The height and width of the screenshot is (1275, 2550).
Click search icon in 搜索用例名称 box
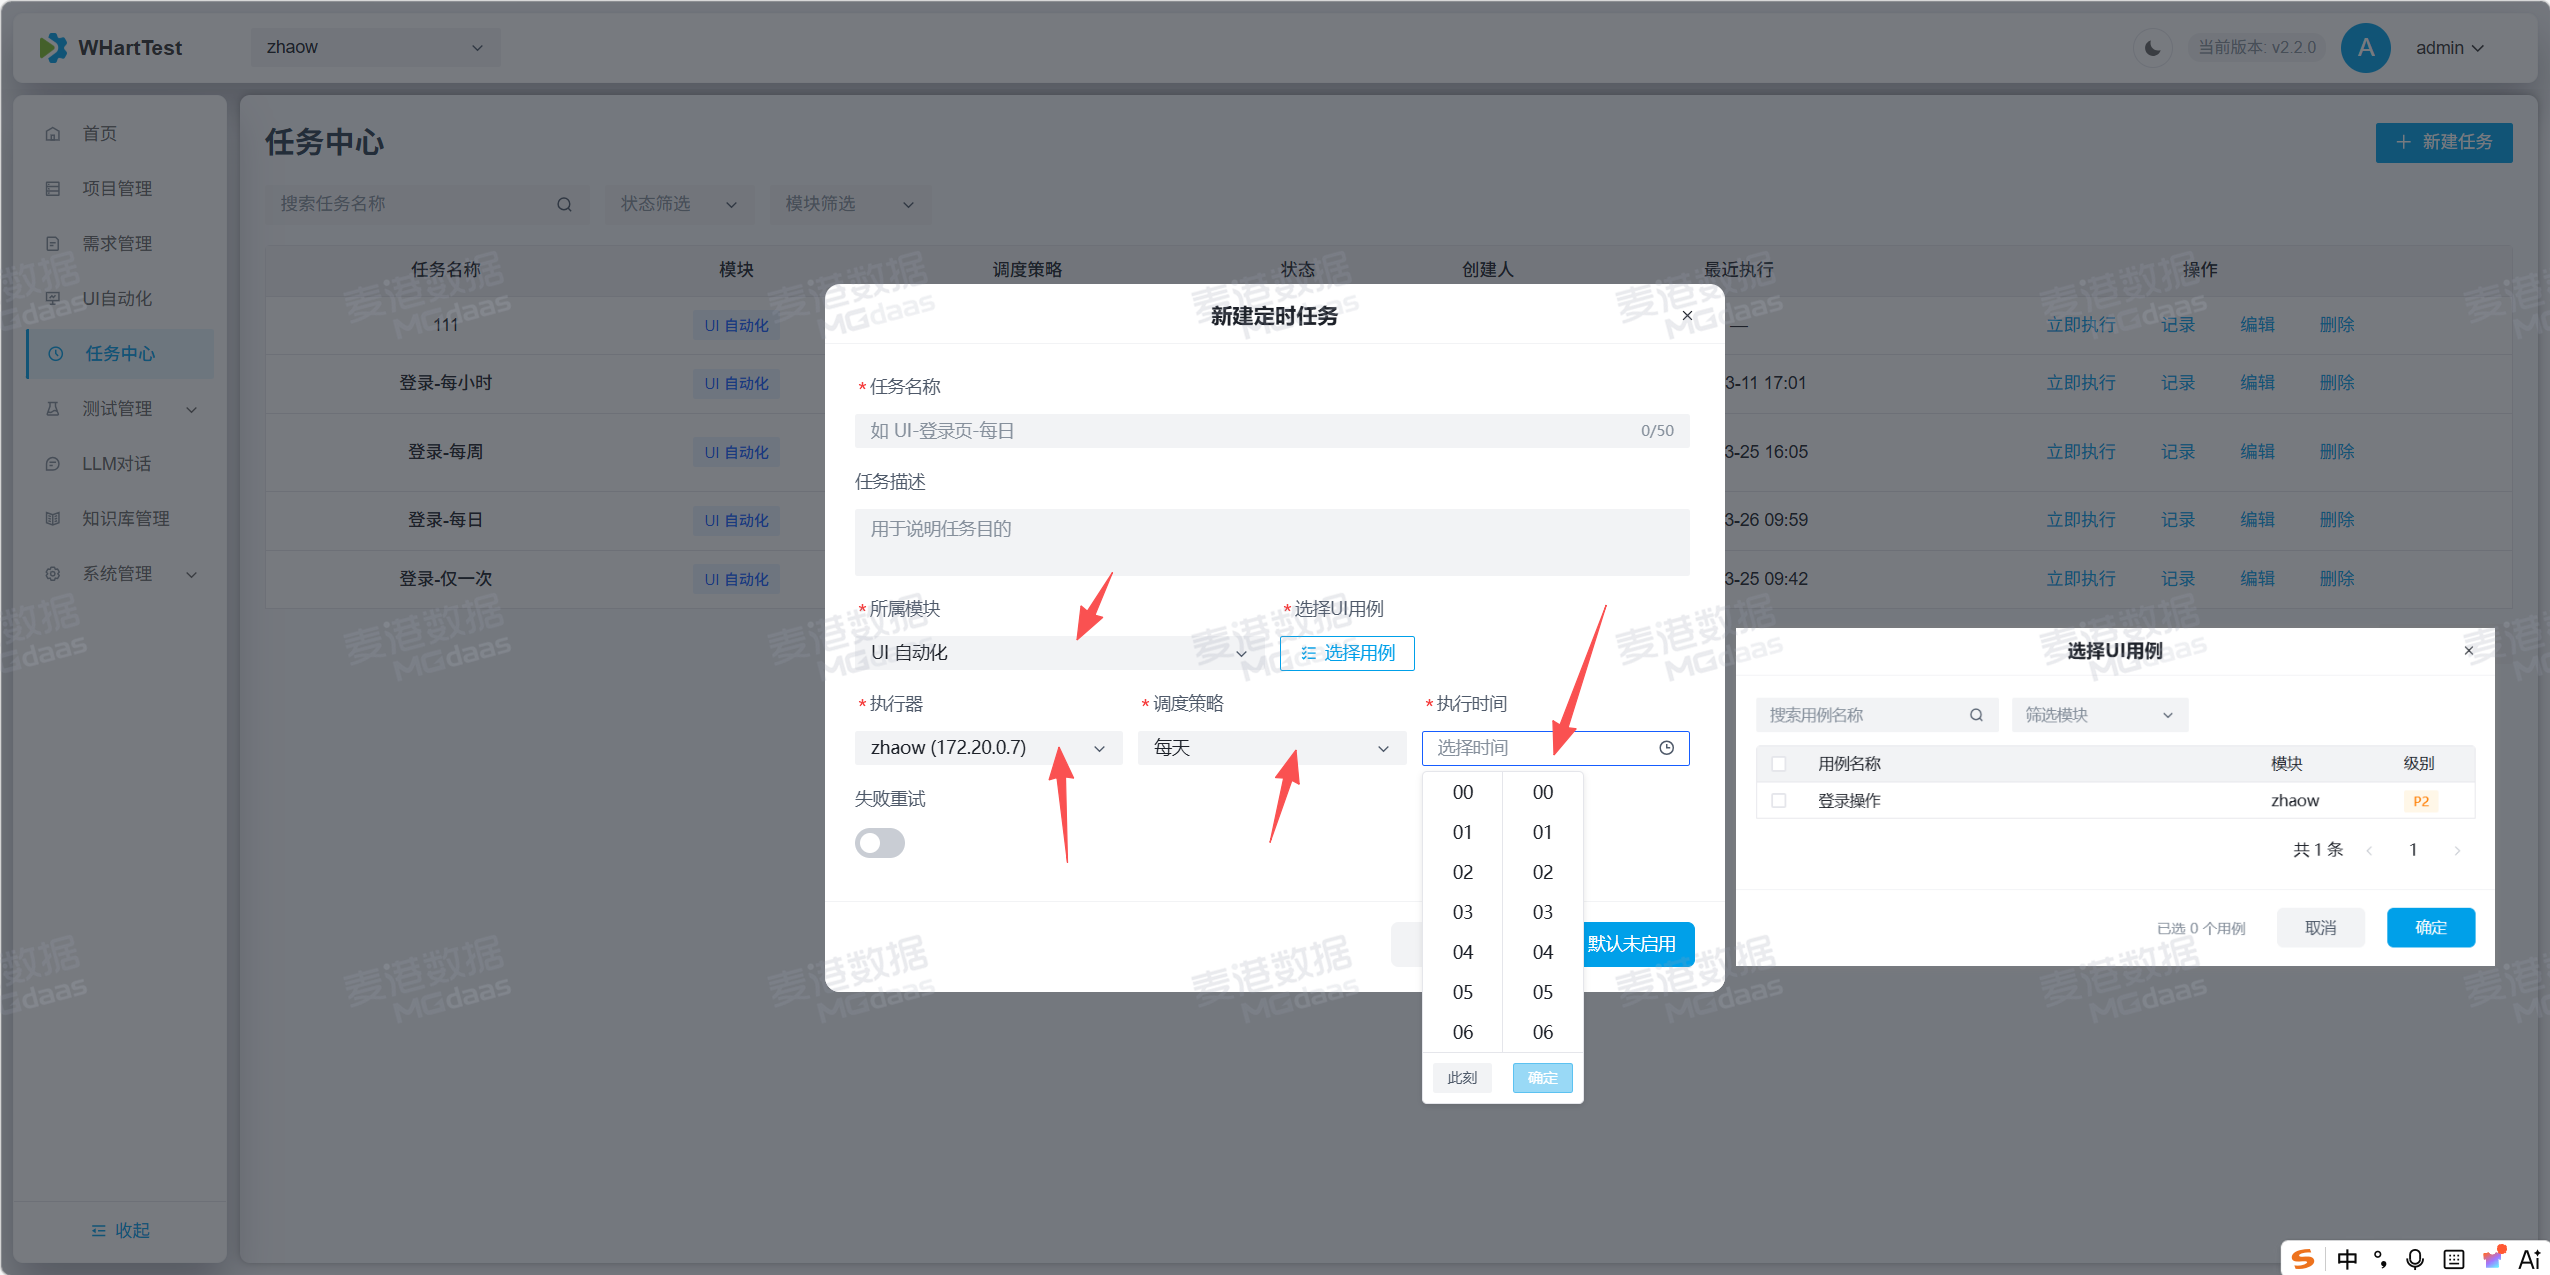coord(1976,715)
